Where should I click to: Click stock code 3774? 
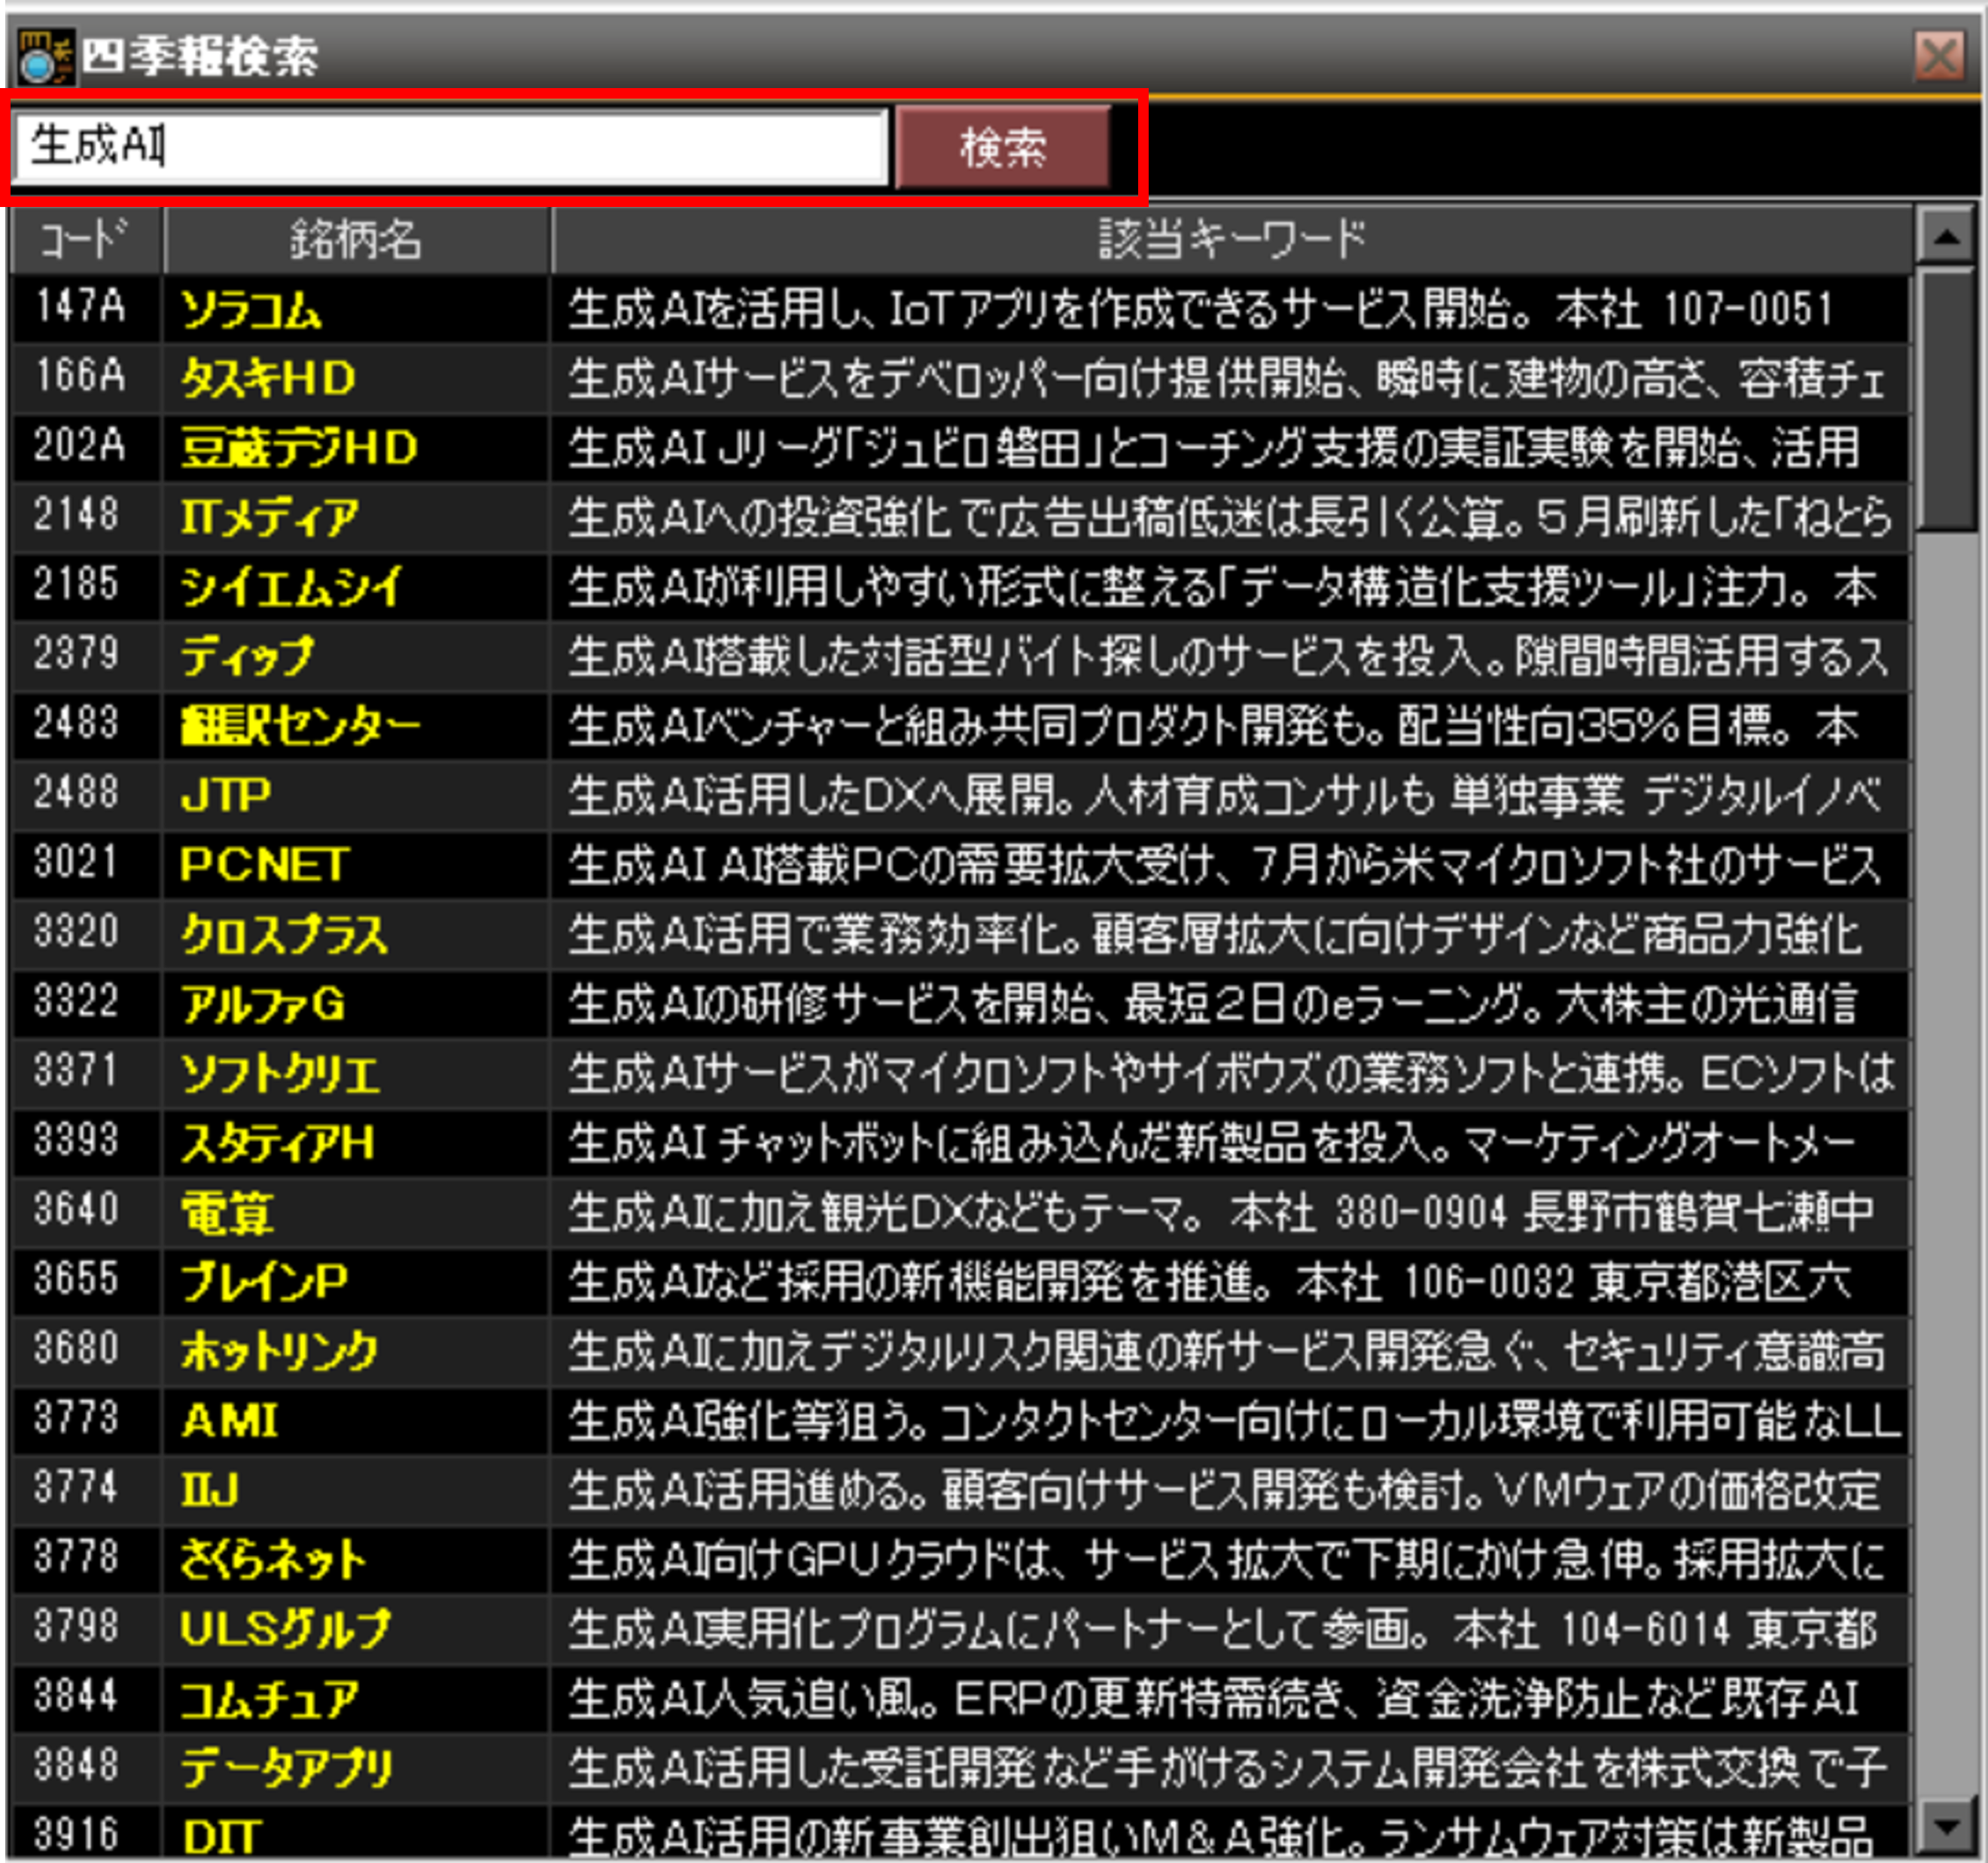(76, 1488)
